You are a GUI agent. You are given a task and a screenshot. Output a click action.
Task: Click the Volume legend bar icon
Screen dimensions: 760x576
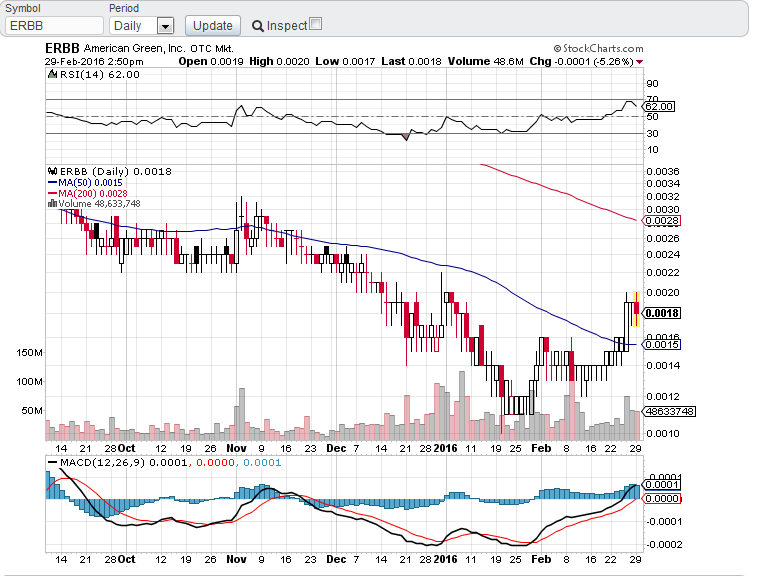tap(52, 204)
